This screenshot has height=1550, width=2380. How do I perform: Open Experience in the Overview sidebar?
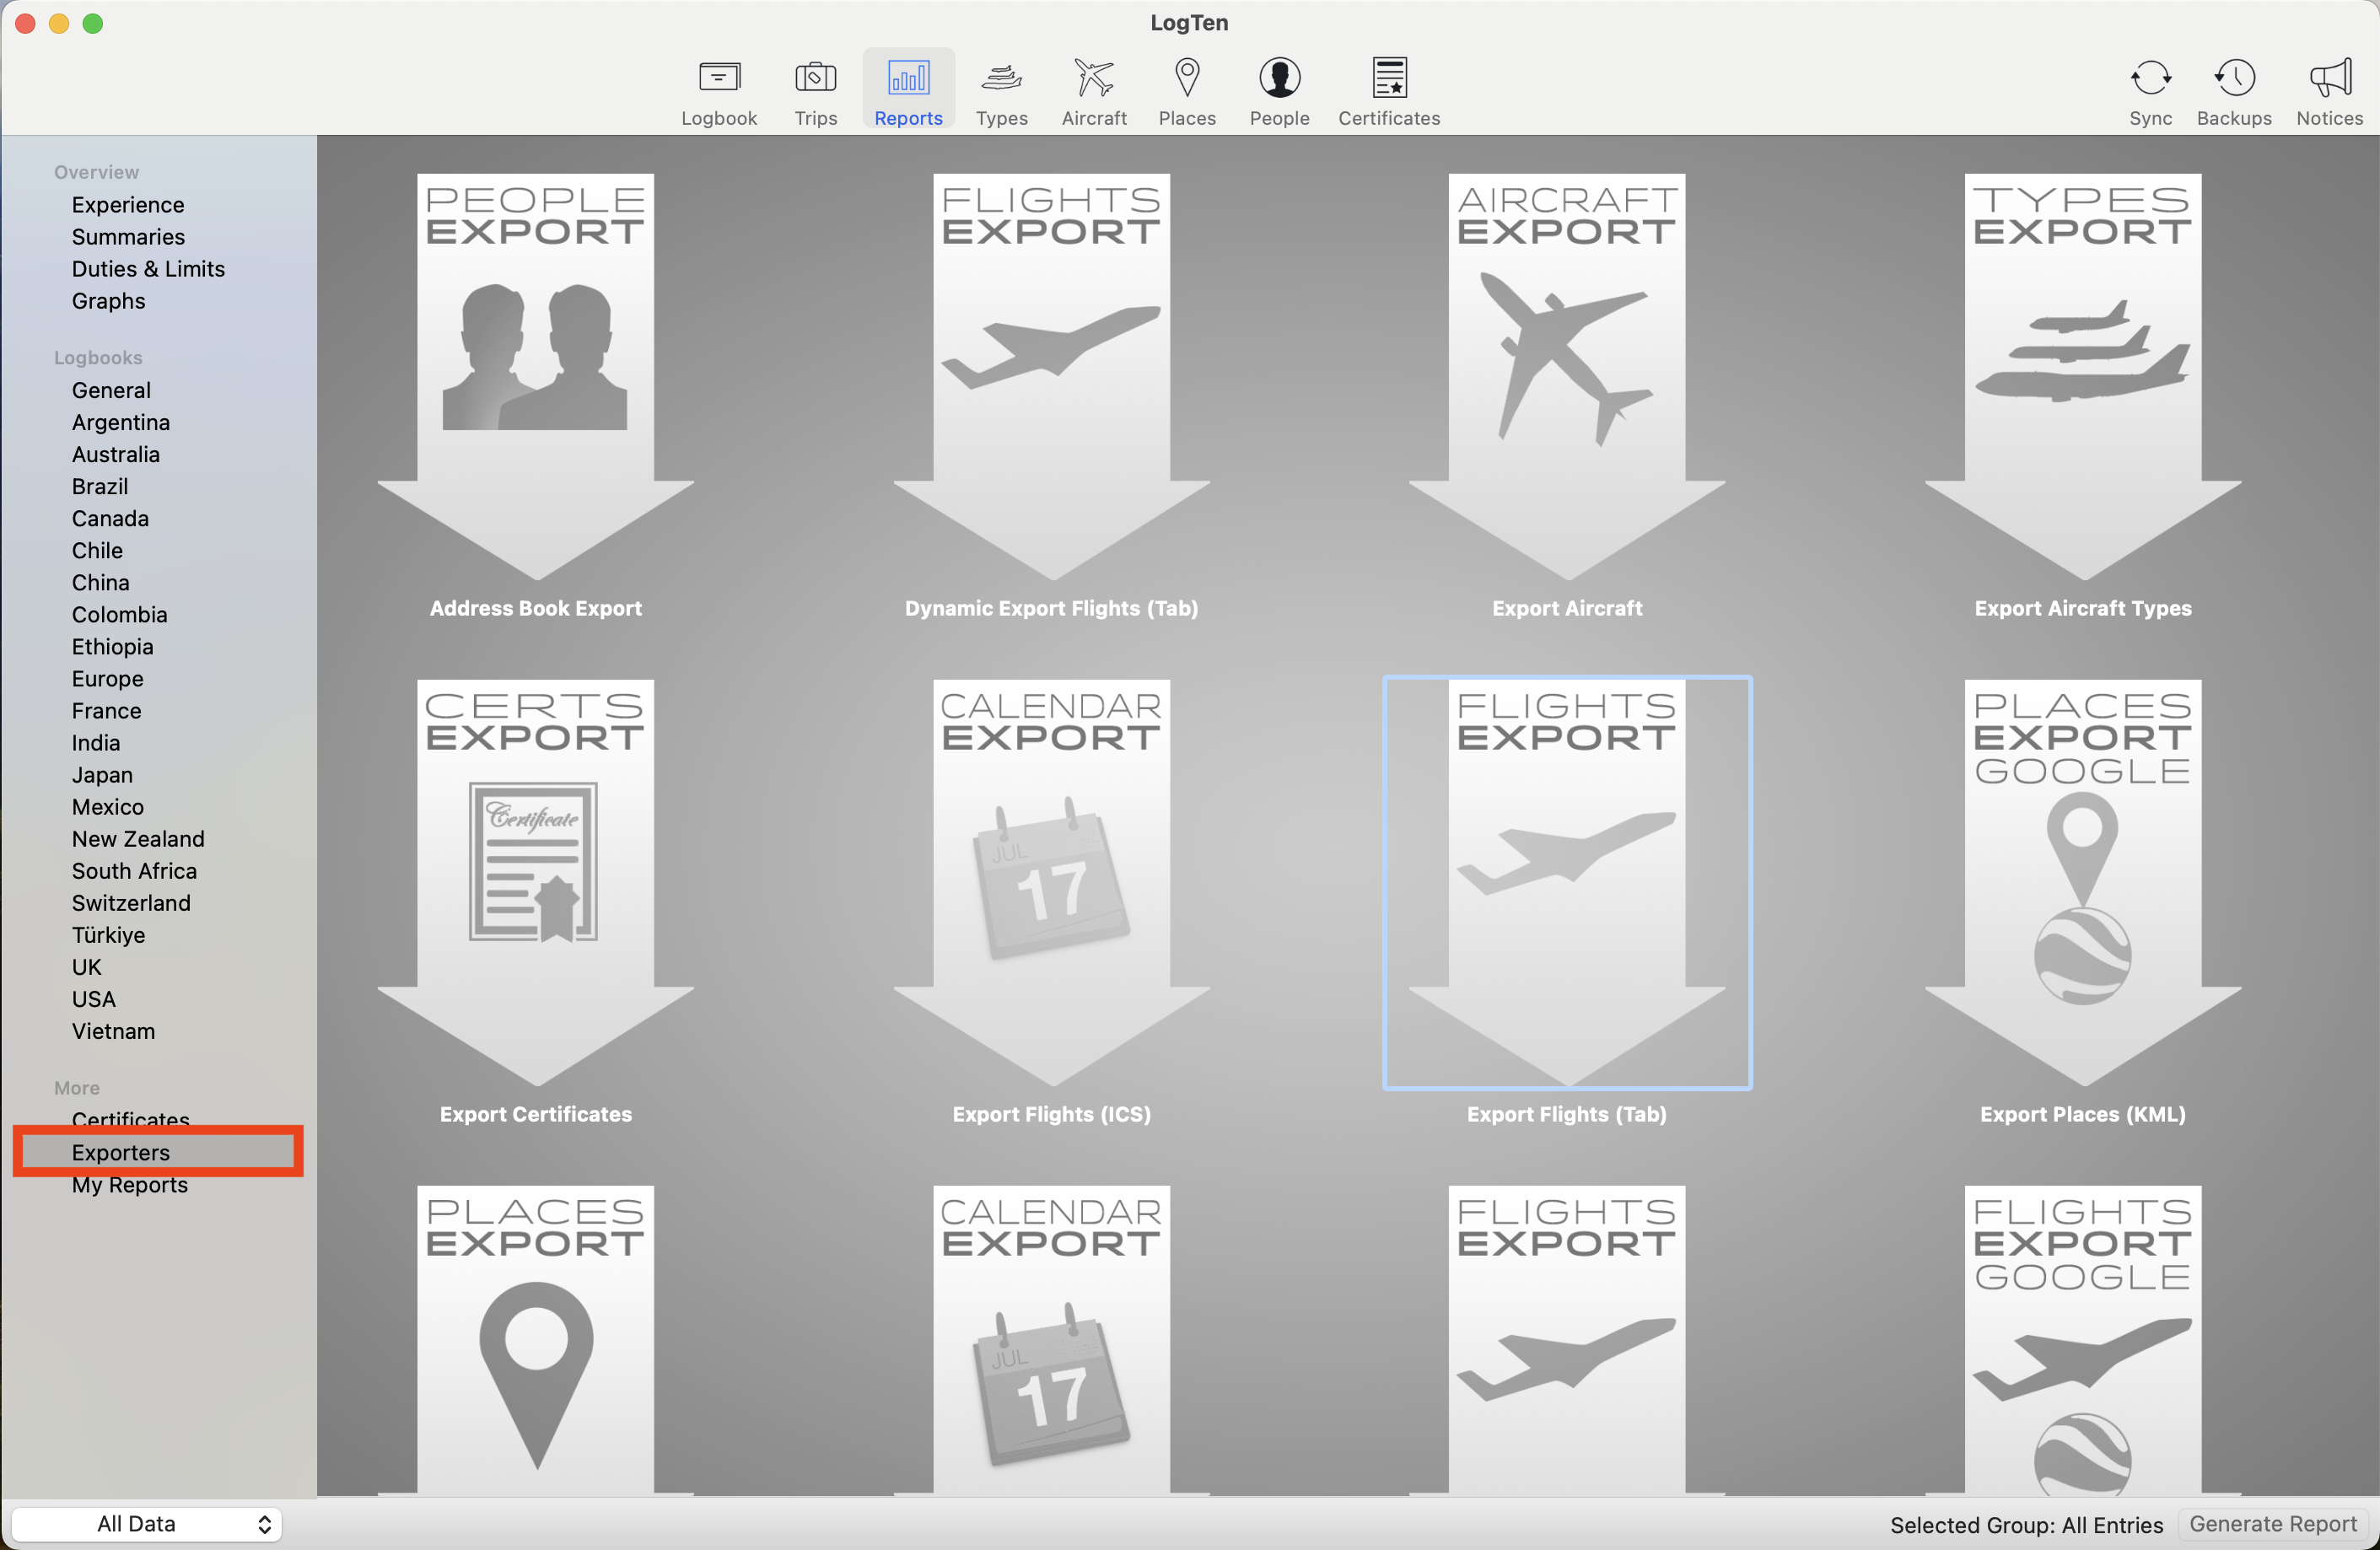128,205
